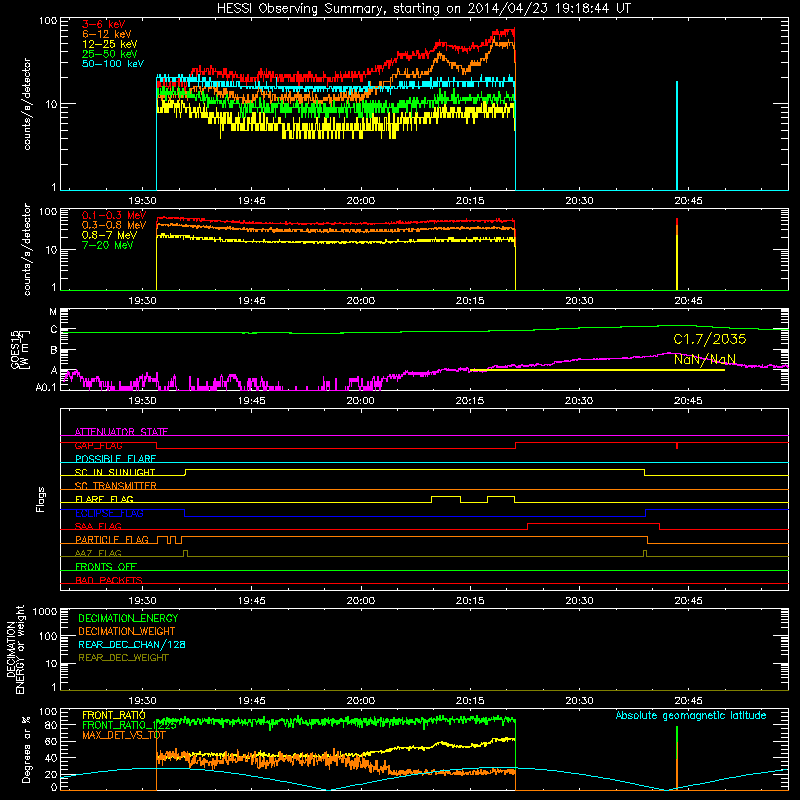Image resolution: width=800 pixels, height=800 pixels.
Task: Click the FRONT_RATIO_1225 legend label
Action: coord(129,725)
